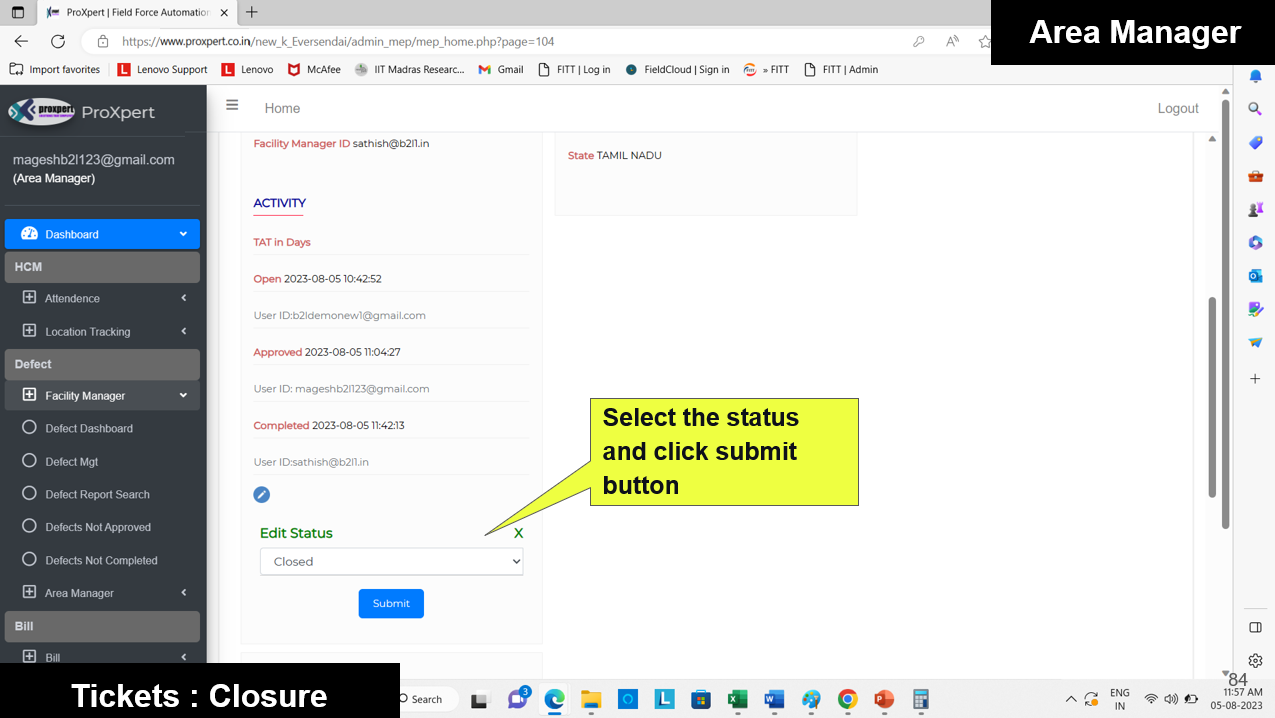The width and height of the screenshot is (1275, 718).
Task: Open Excel from the Windows taskbar
Action: point(737,699)
